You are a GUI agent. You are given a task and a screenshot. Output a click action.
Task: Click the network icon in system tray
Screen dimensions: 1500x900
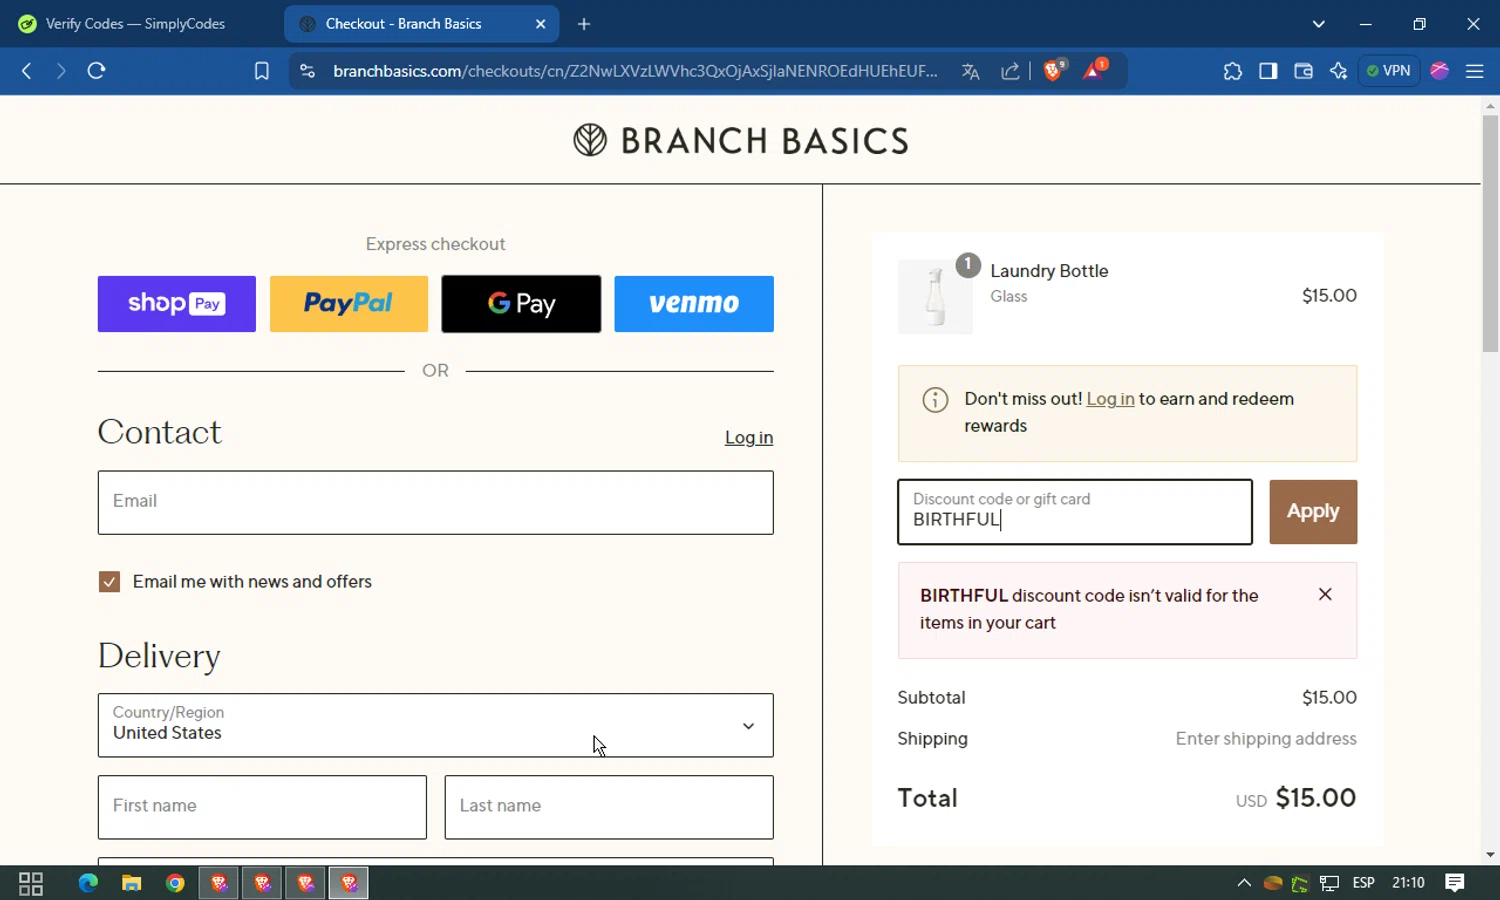point(1329,883)
